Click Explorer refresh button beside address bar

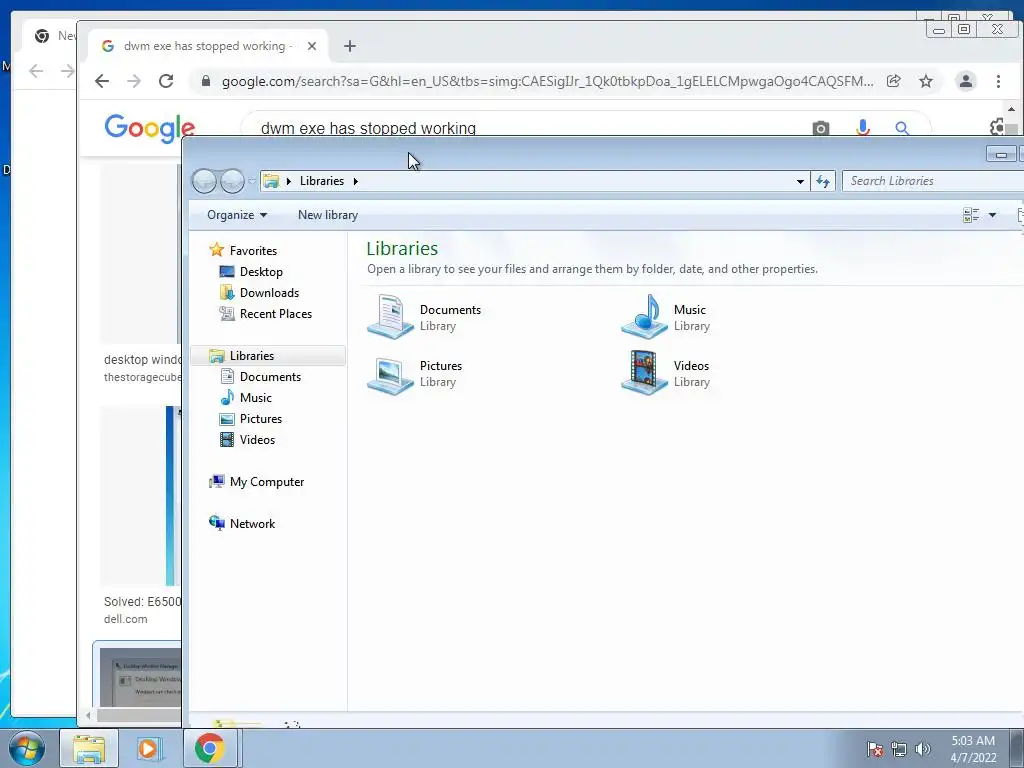coord(823,181)
